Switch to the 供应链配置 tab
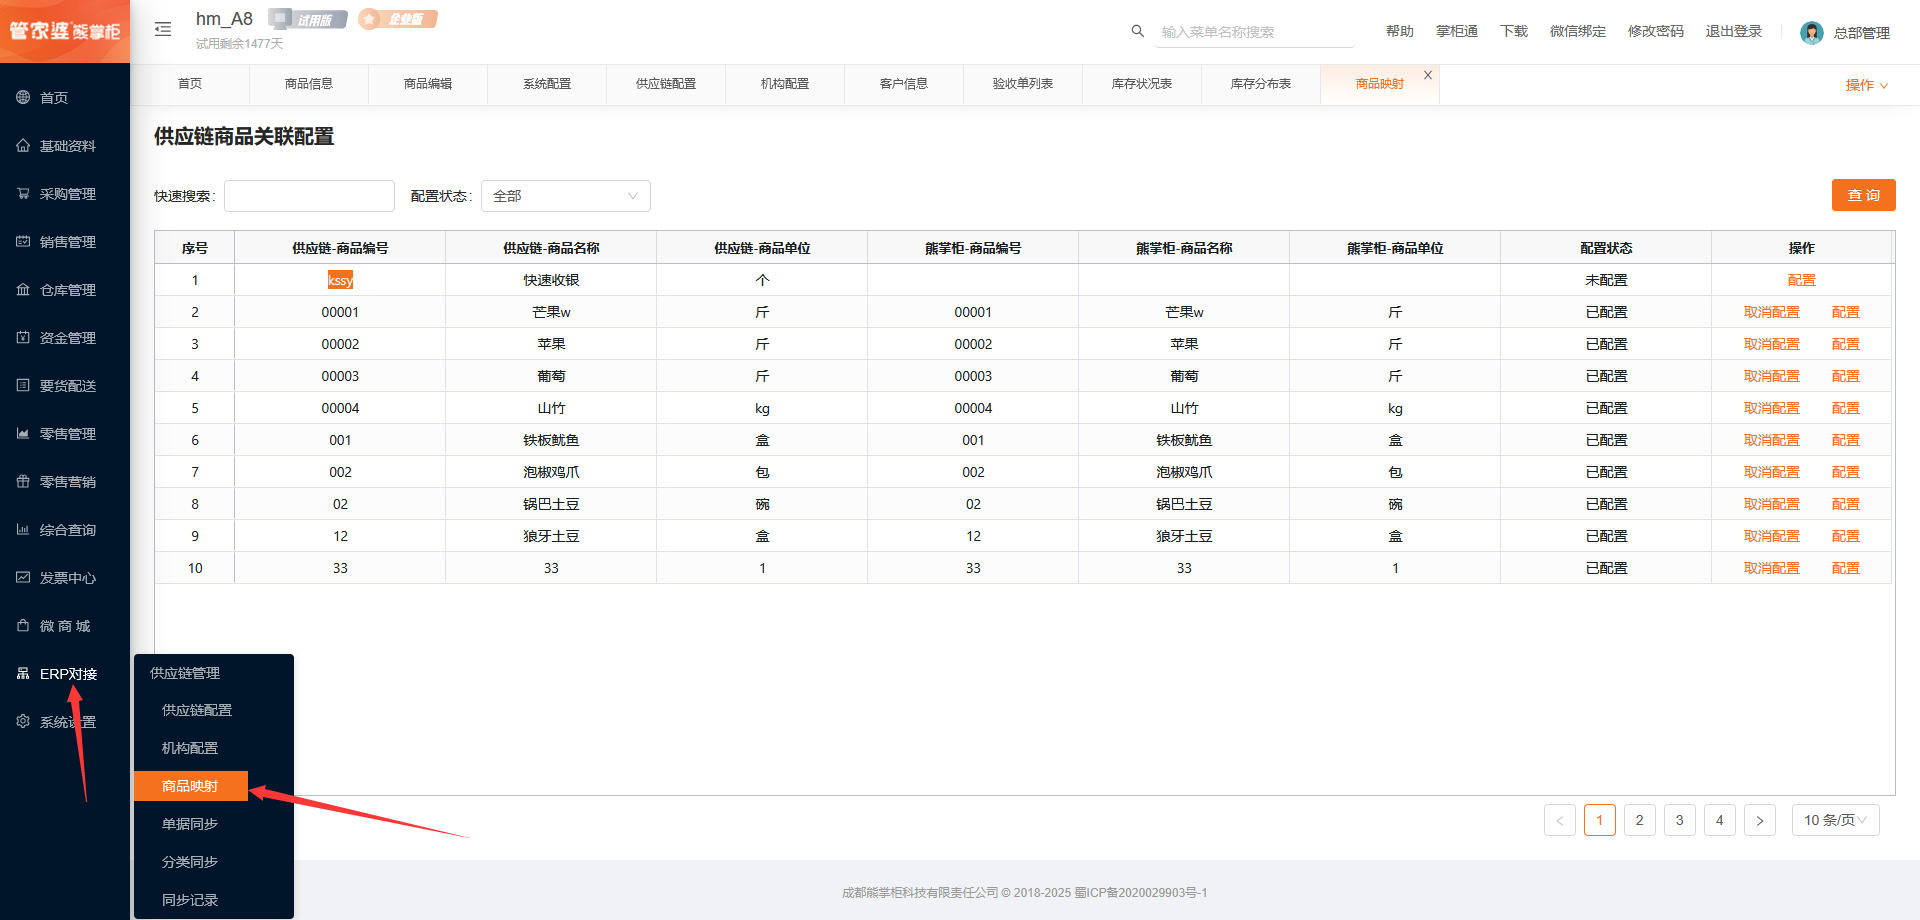The height and width of the screenshot is (920, 1920). [x=666, y=84]
